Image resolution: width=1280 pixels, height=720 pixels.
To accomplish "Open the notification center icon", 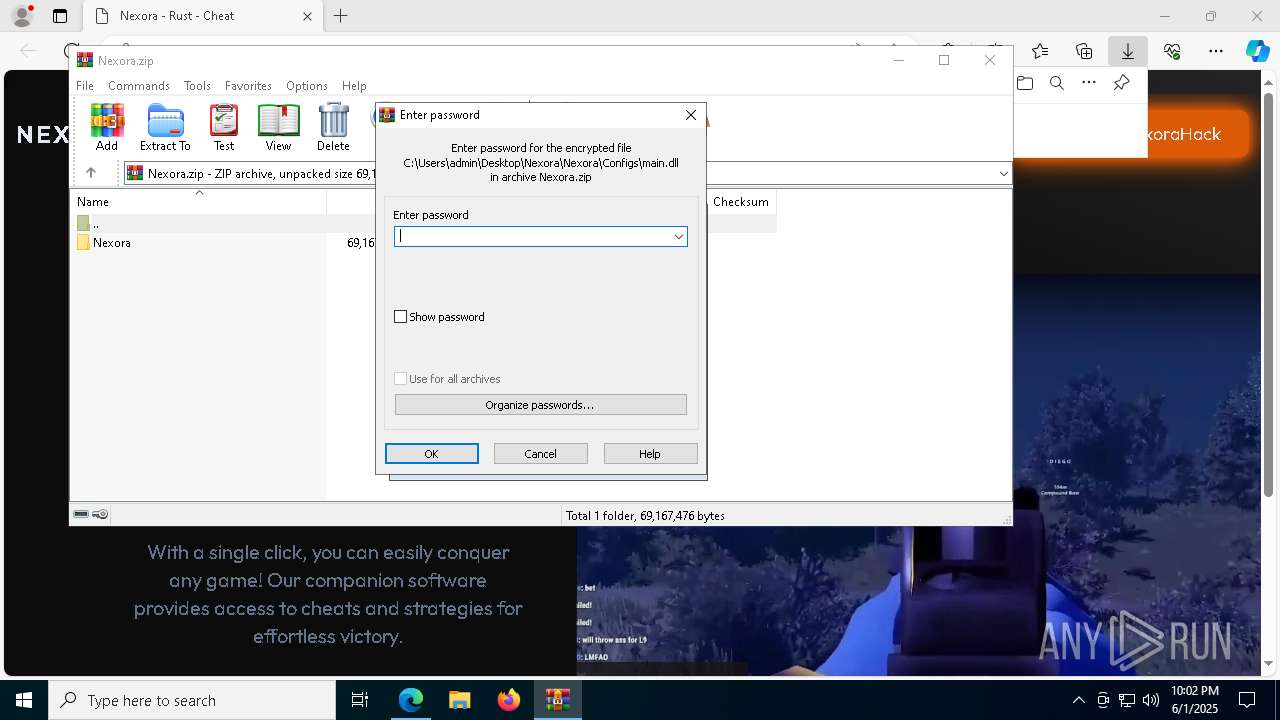I will (x=1247, y=700).
